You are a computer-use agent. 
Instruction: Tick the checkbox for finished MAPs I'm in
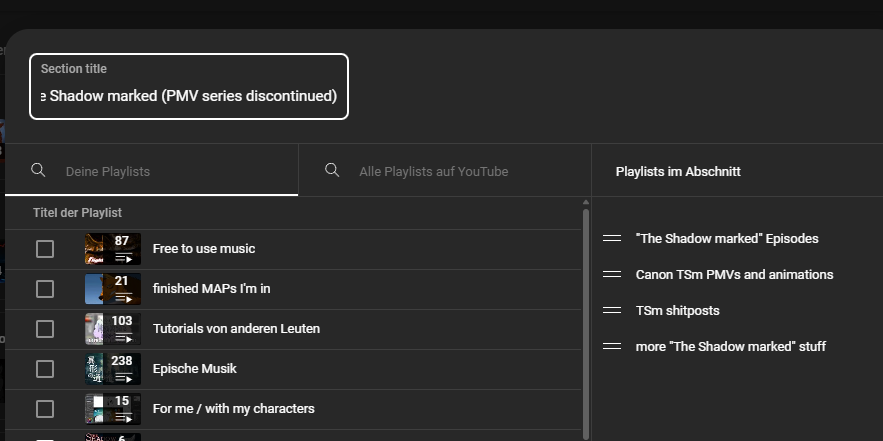(45, 289)
